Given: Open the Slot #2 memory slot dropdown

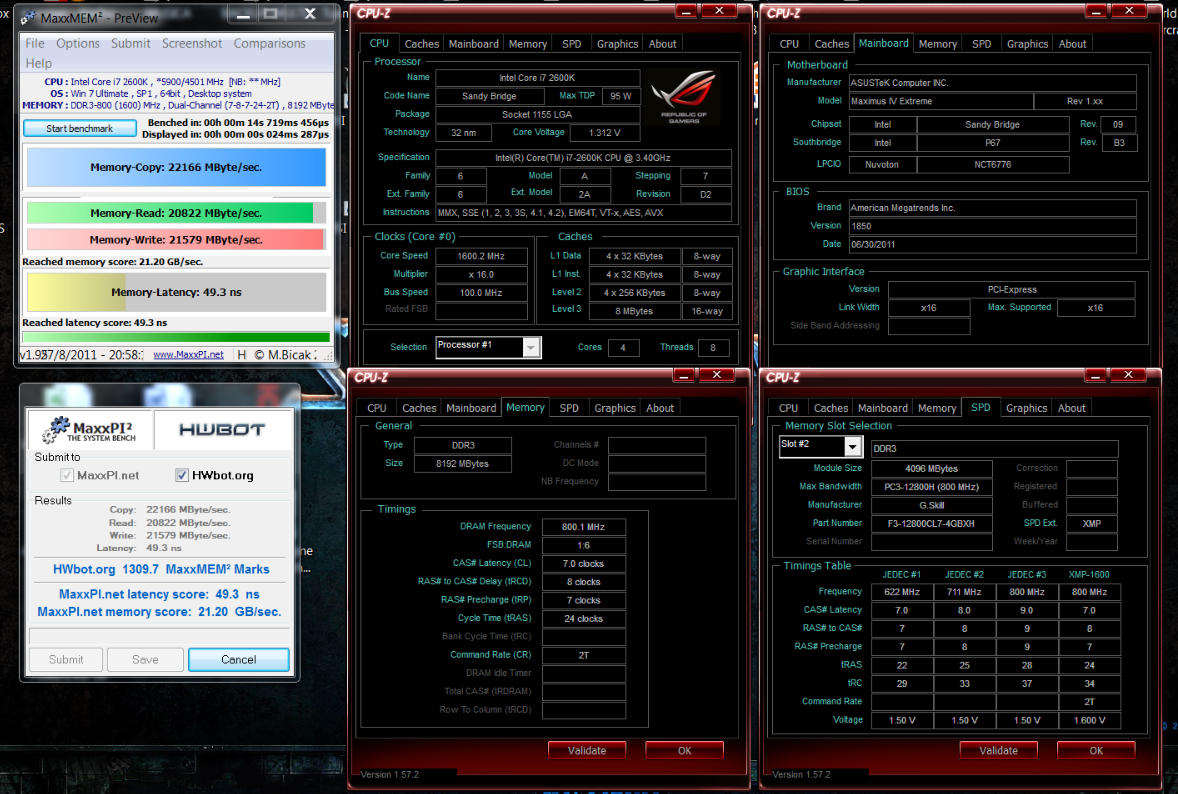Looking at the screenshot, I should tap(852, 447).
